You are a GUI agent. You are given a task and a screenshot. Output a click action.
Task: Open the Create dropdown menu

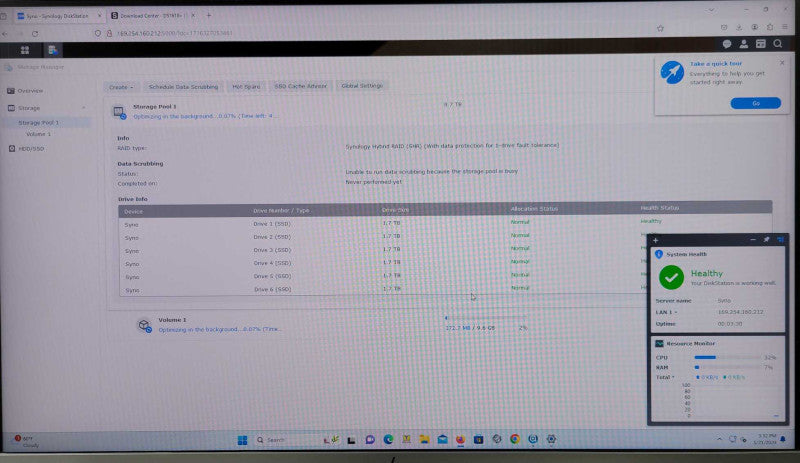pos(121,87)
